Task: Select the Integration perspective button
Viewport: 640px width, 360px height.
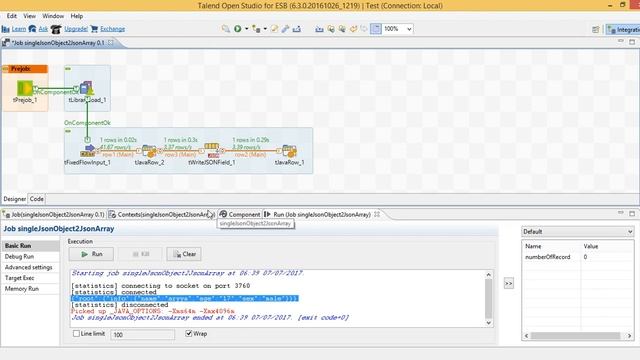Action: coord(623,29)
